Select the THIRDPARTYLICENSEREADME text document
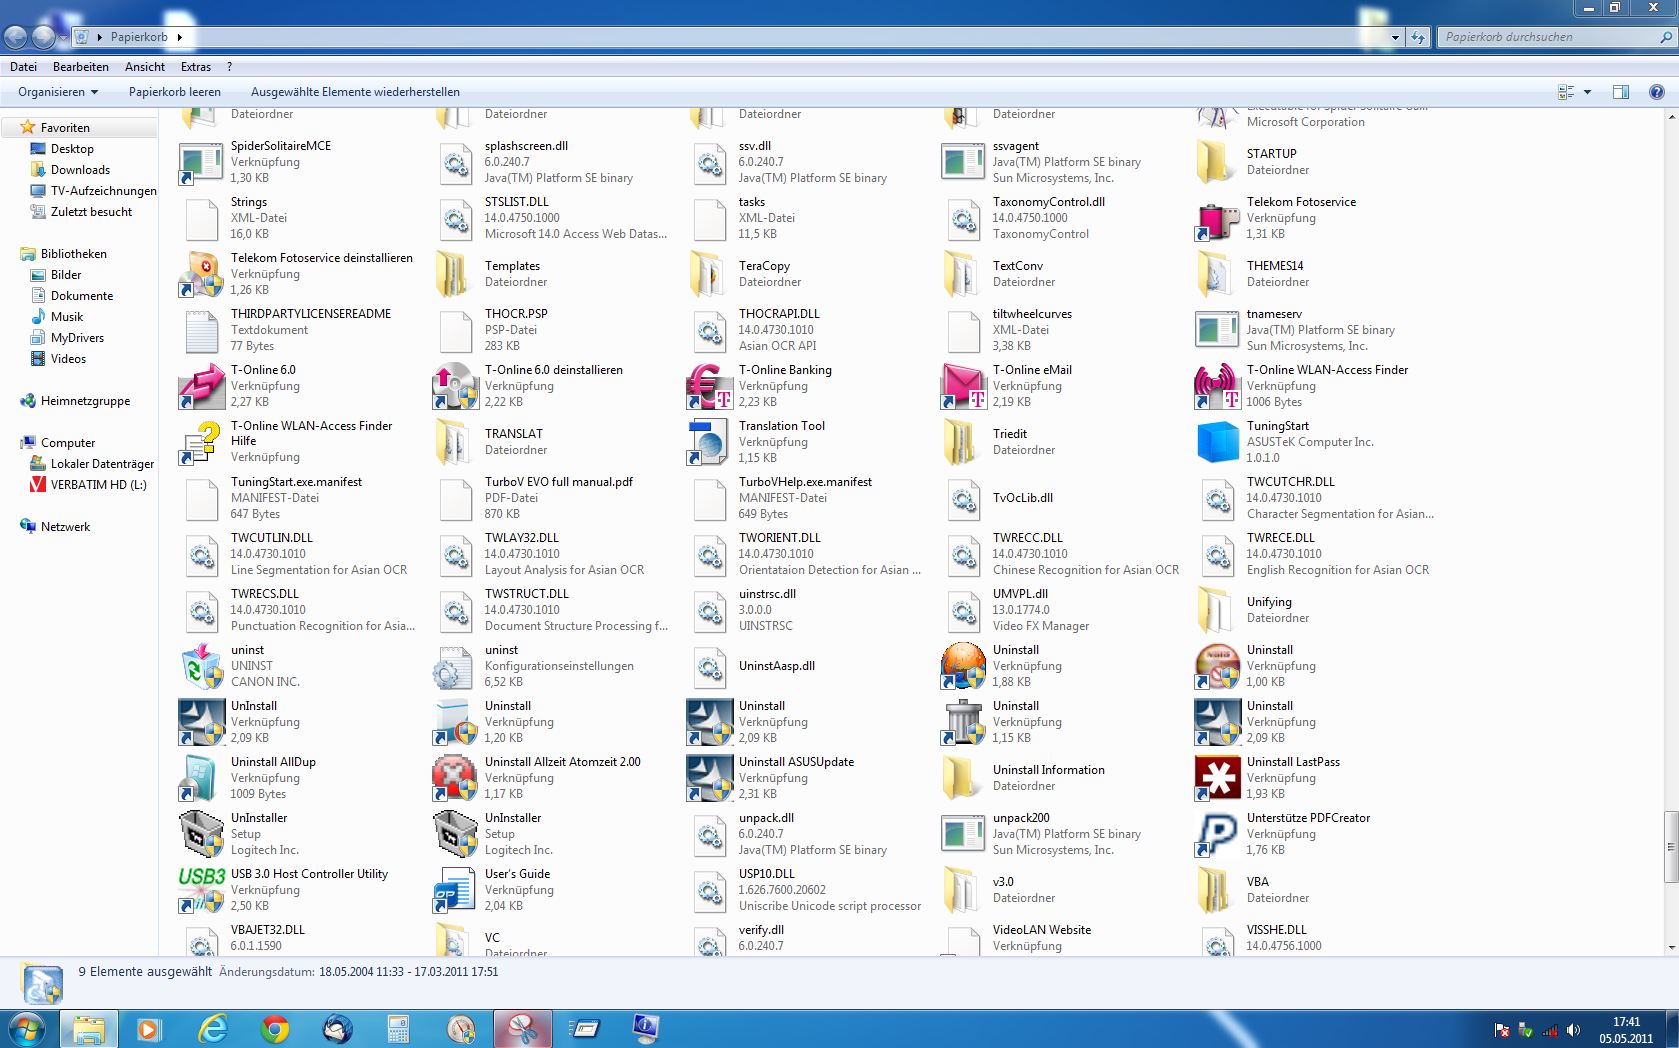 (297, 330)
